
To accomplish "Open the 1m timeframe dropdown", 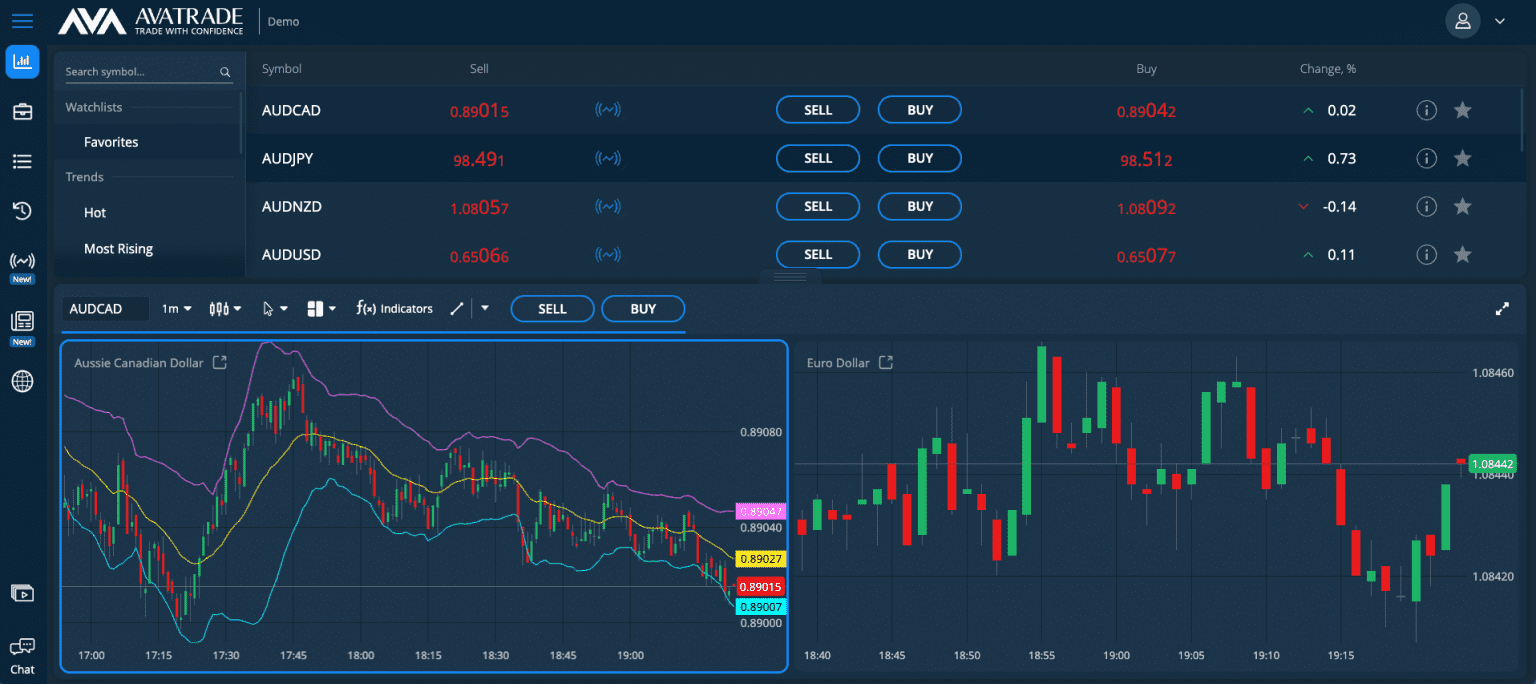I will click(x=176, y=309).
